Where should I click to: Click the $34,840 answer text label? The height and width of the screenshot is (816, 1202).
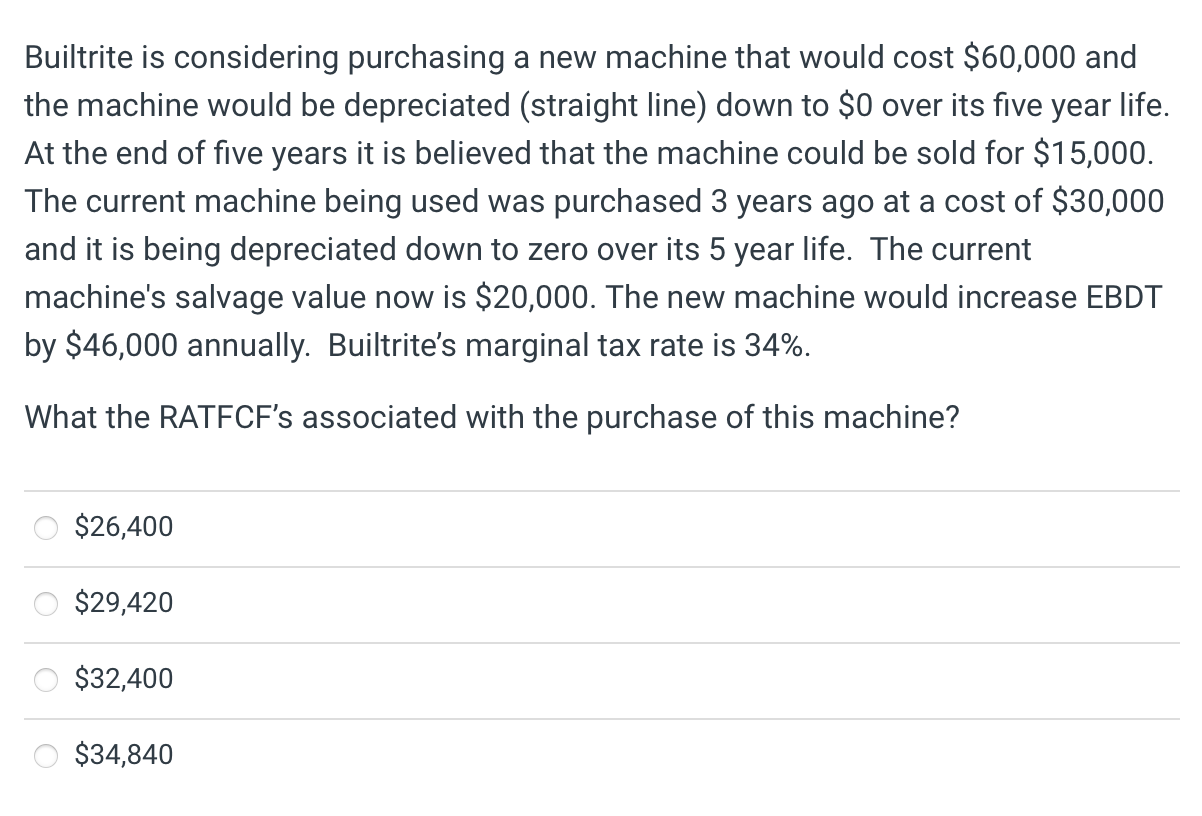(121, 754)
